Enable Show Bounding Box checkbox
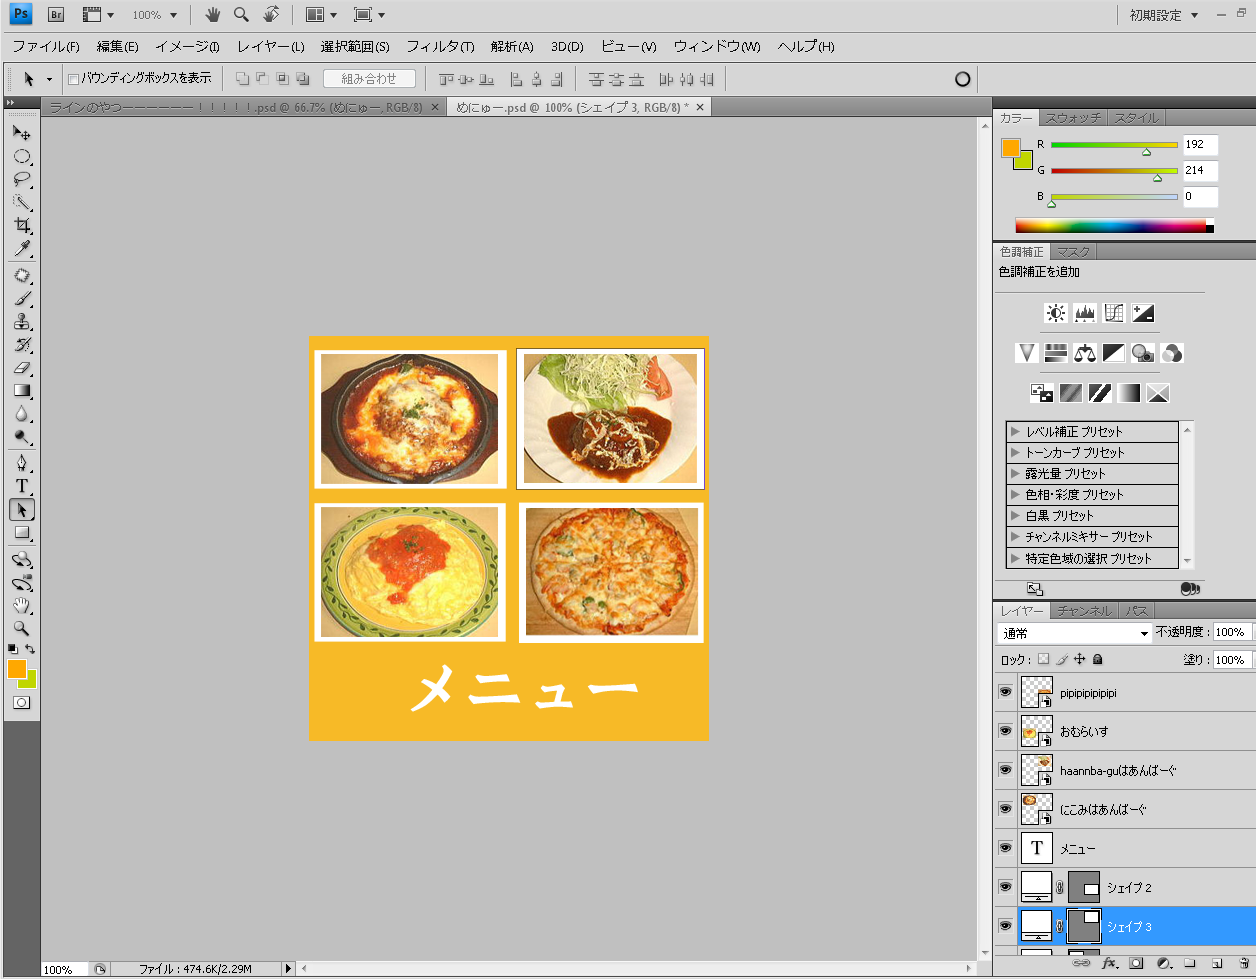Screen dimensions: 1256x979 point(73,79)
